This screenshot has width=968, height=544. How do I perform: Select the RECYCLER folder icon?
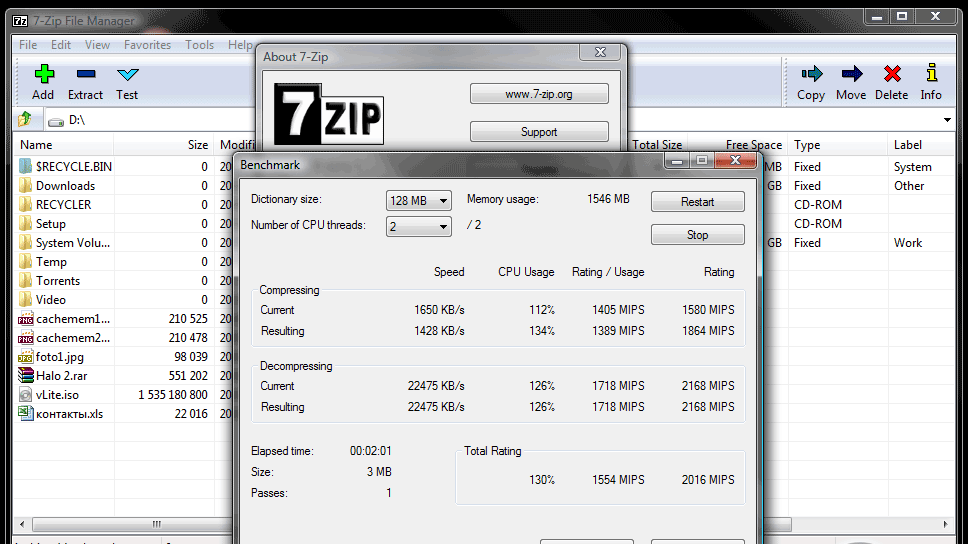(x=25, y=204)
